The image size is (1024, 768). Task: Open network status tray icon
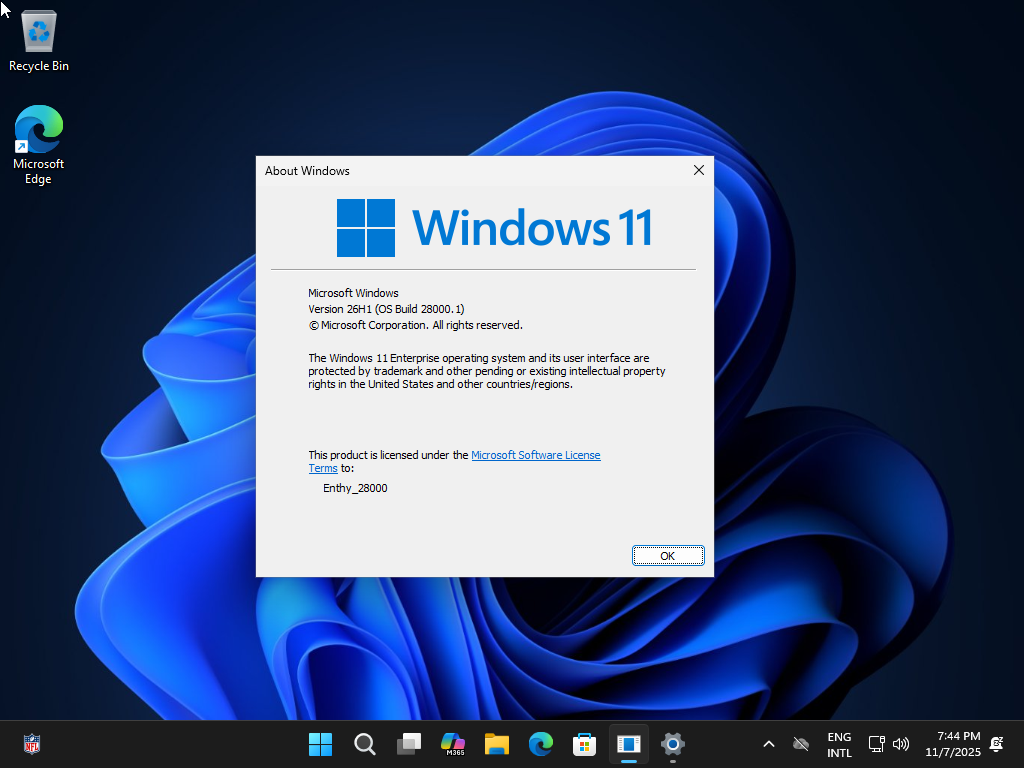pyautogui.click(x=876, y=744)
